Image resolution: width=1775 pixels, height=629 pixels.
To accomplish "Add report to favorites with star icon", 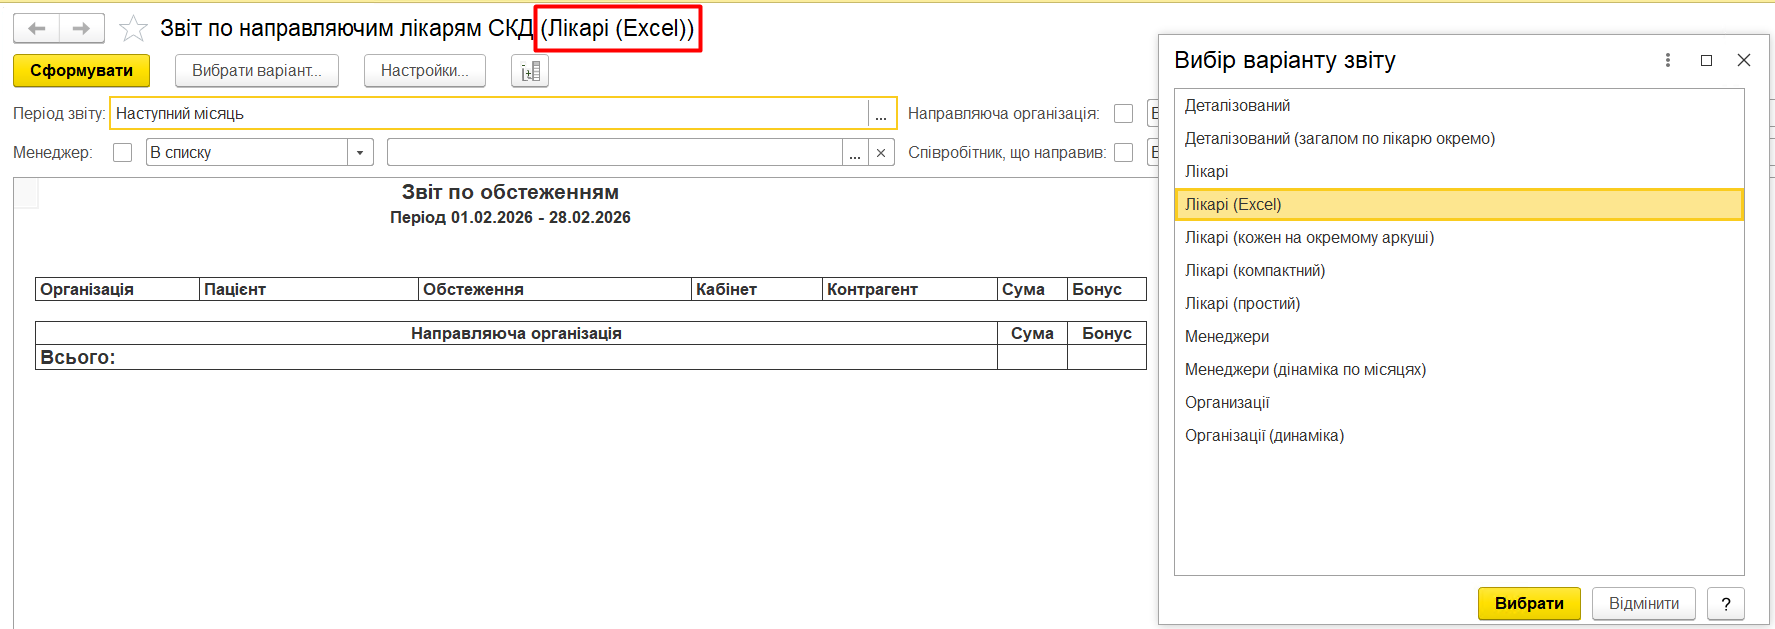I will tap(133, 28).
